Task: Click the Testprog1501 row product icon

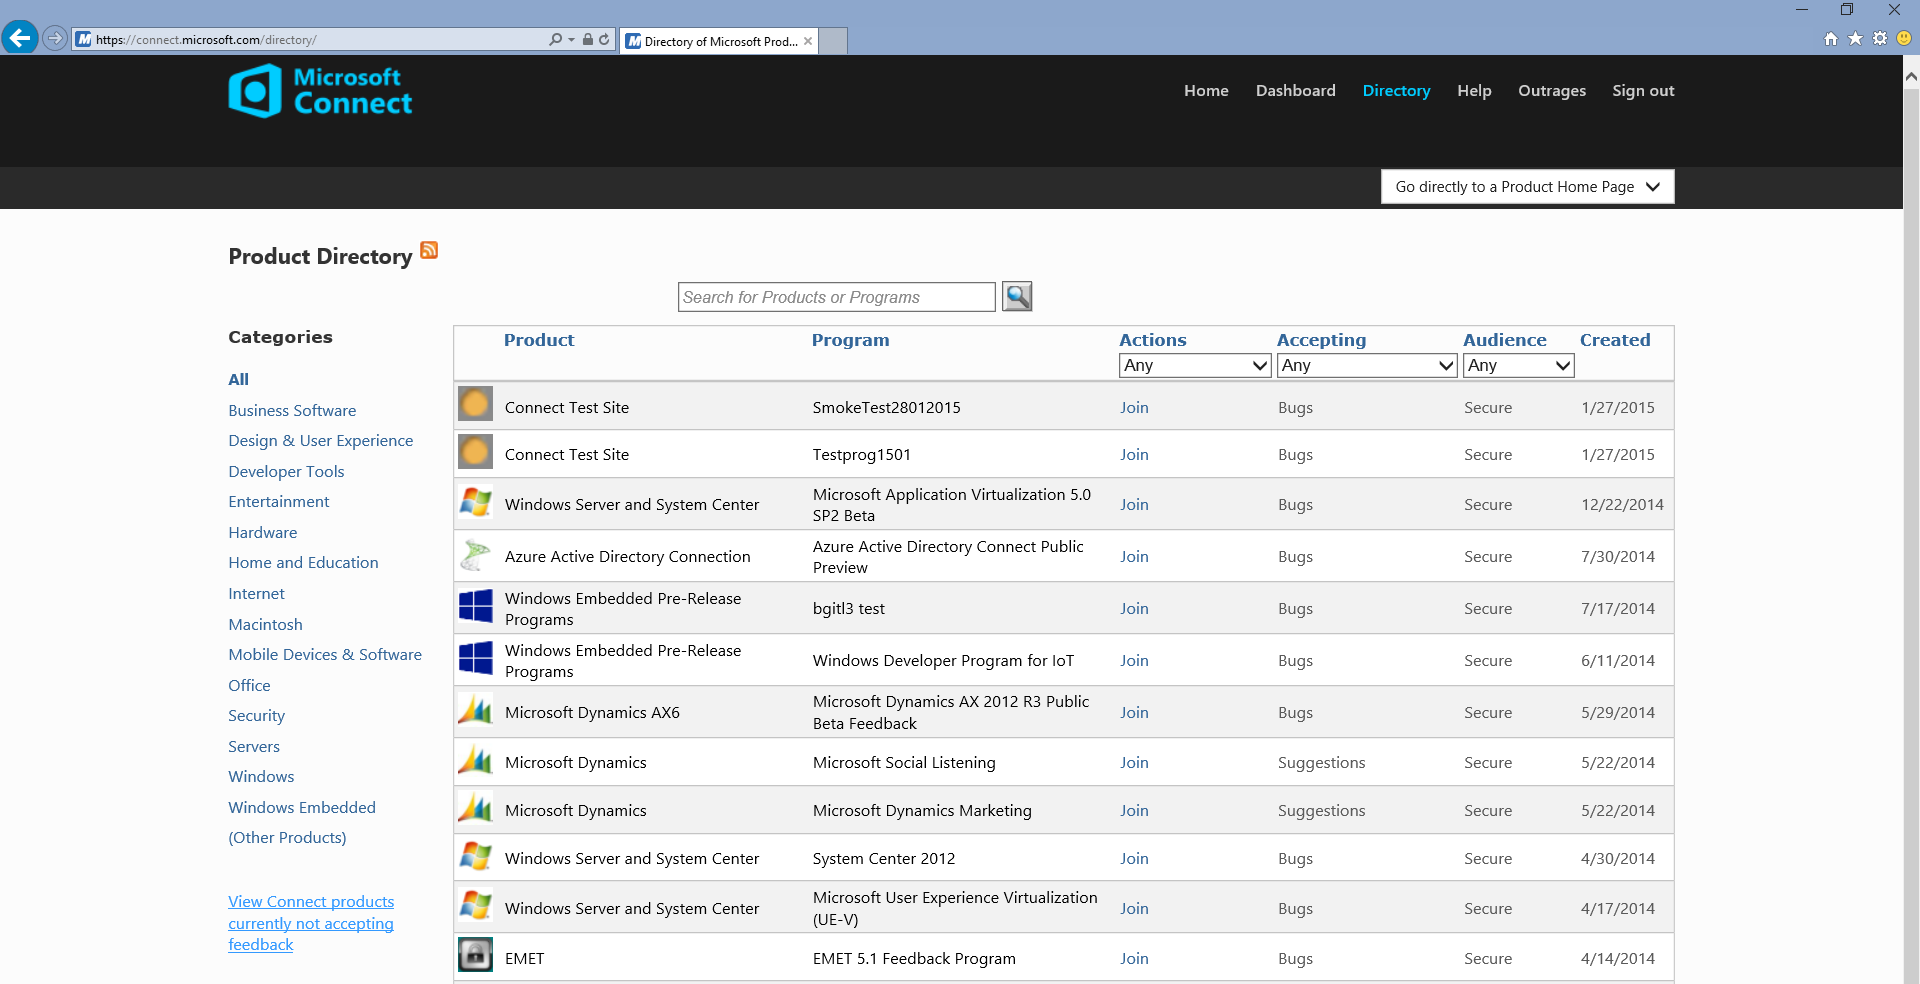Action: click(x=475, y=452)
